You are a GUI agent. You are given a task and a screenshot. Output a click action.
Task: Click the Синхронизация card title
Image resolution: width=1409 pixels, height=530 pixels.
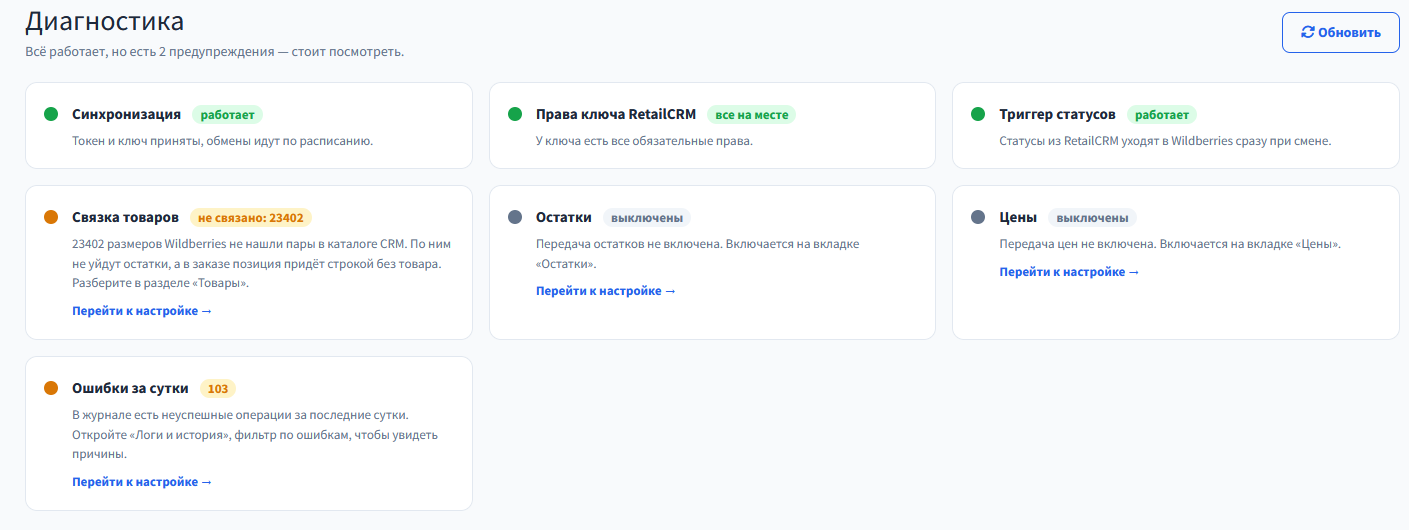click(x=126, y=114)
